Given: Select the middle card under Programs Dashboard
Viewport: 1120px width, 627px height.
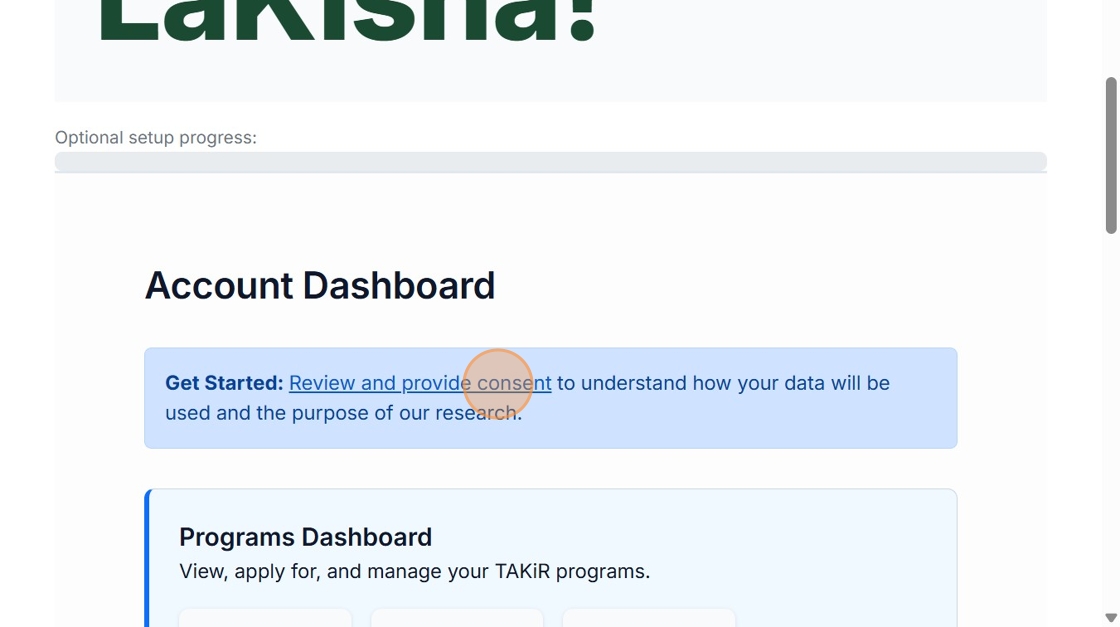Looking at the screenshot, I should [457, 617].
